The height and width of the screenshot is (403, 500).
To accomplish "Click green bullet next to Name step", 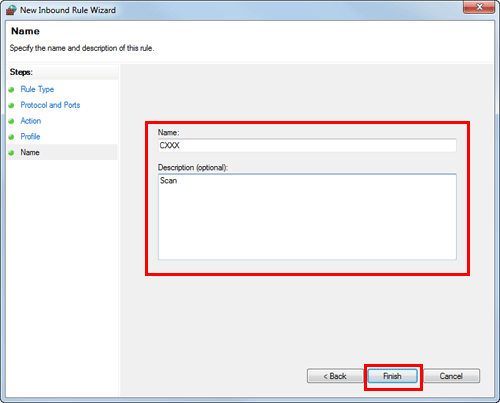I will [x=12, y=153].
